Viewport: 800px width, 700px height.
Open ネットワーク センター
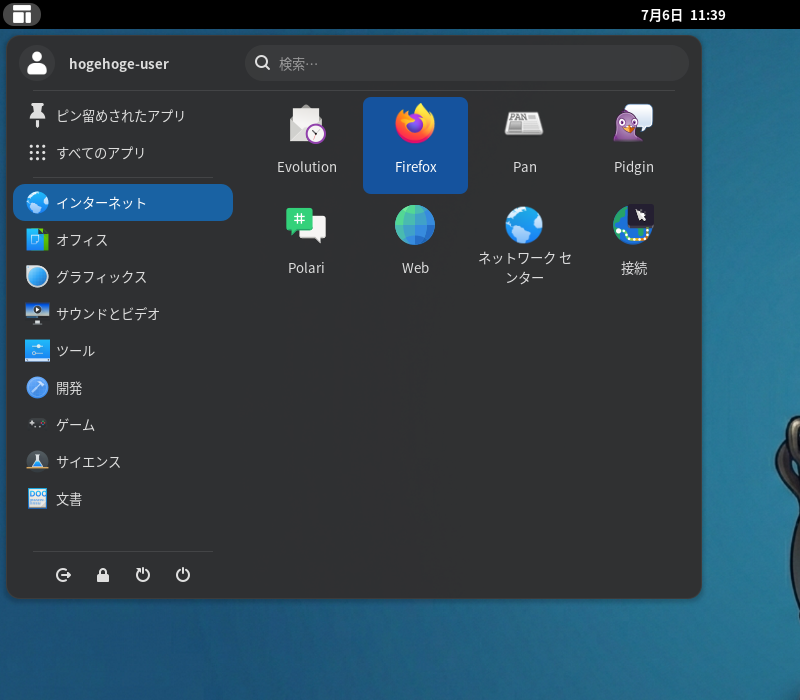pos(524,246)
